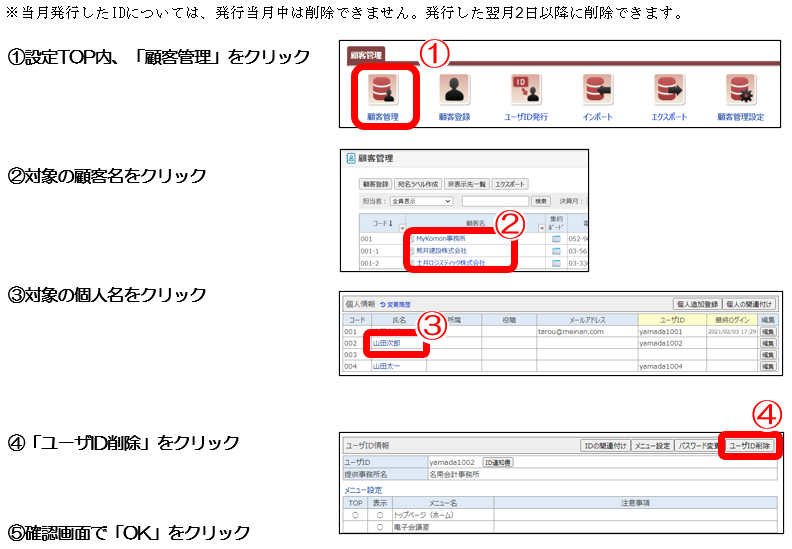Open the 山田次郎 individual name link
792x549 pixels.
(x=385, y=342)
